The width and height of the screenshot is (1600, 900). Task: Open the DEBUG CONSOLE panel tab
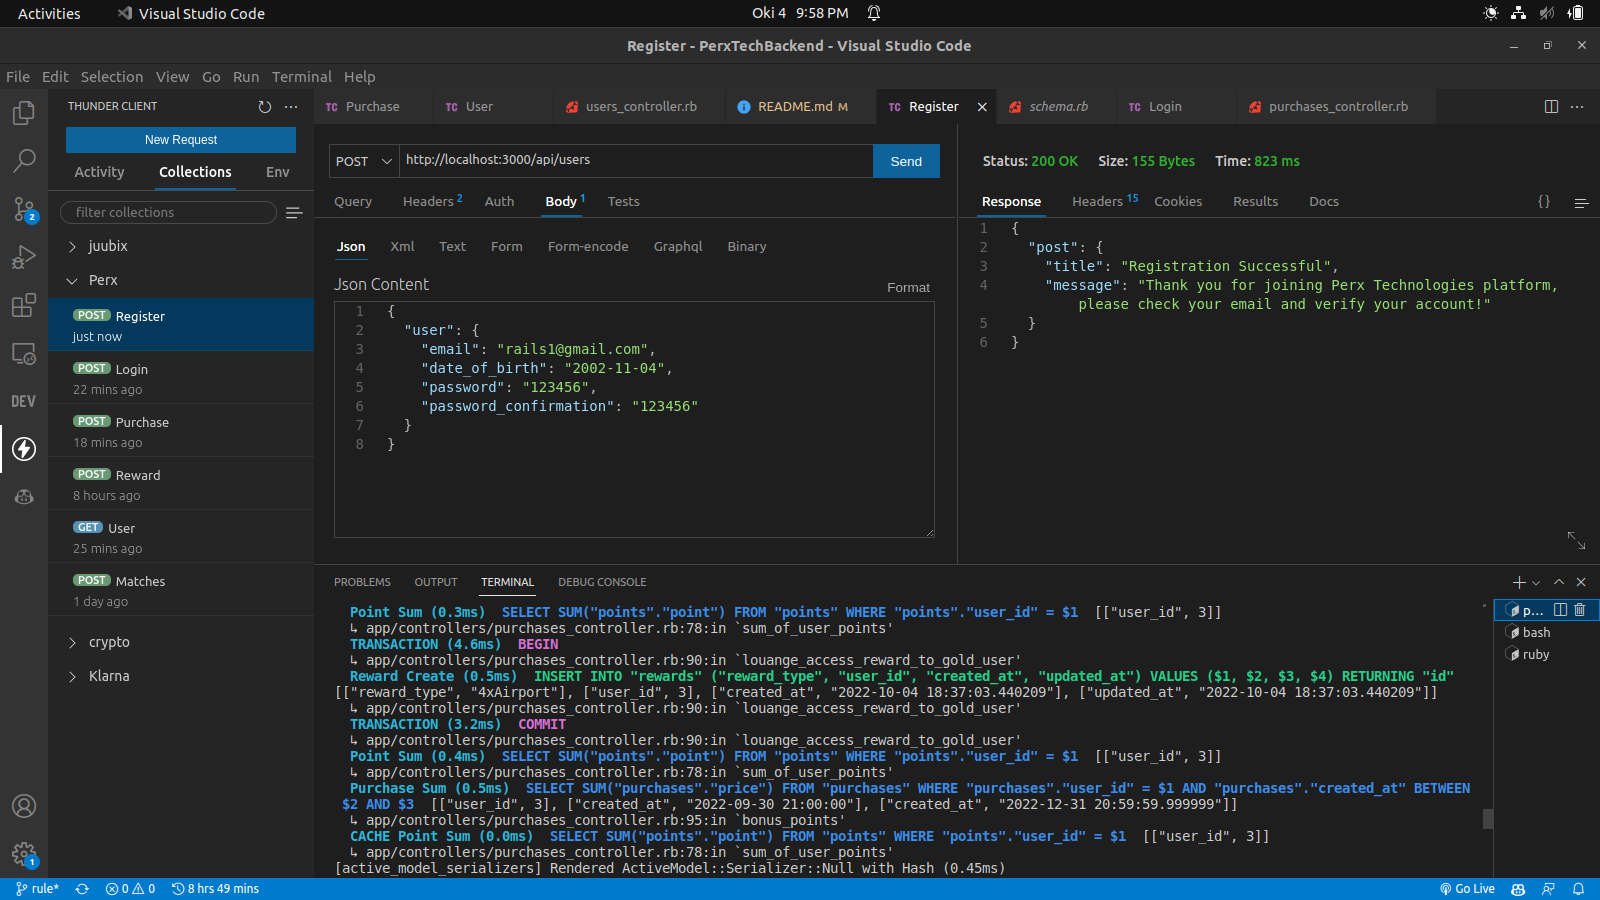[x=602, y=582]
